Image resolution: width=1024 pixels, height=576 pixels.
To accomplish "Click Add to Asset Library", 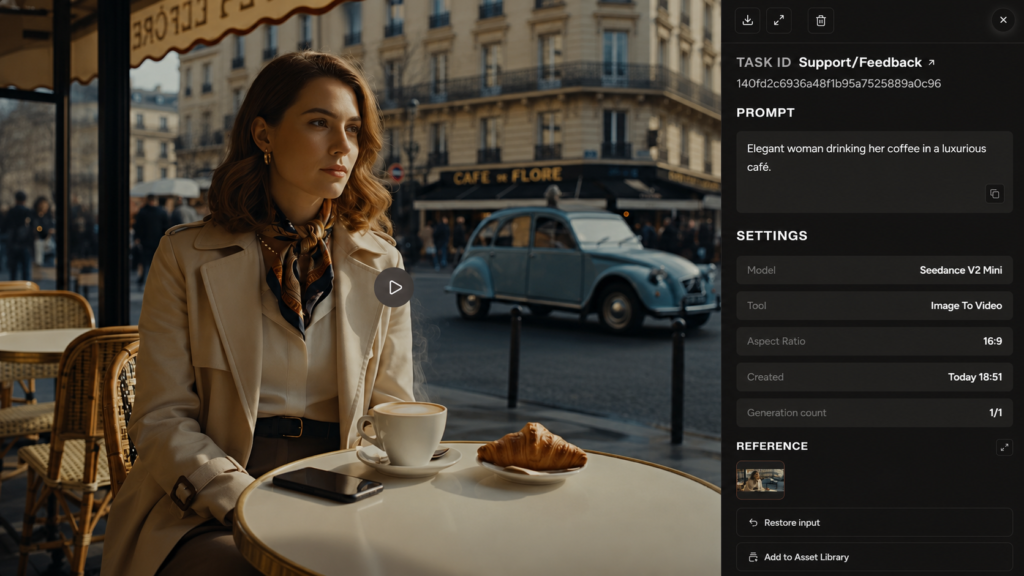I will [874, 557].
